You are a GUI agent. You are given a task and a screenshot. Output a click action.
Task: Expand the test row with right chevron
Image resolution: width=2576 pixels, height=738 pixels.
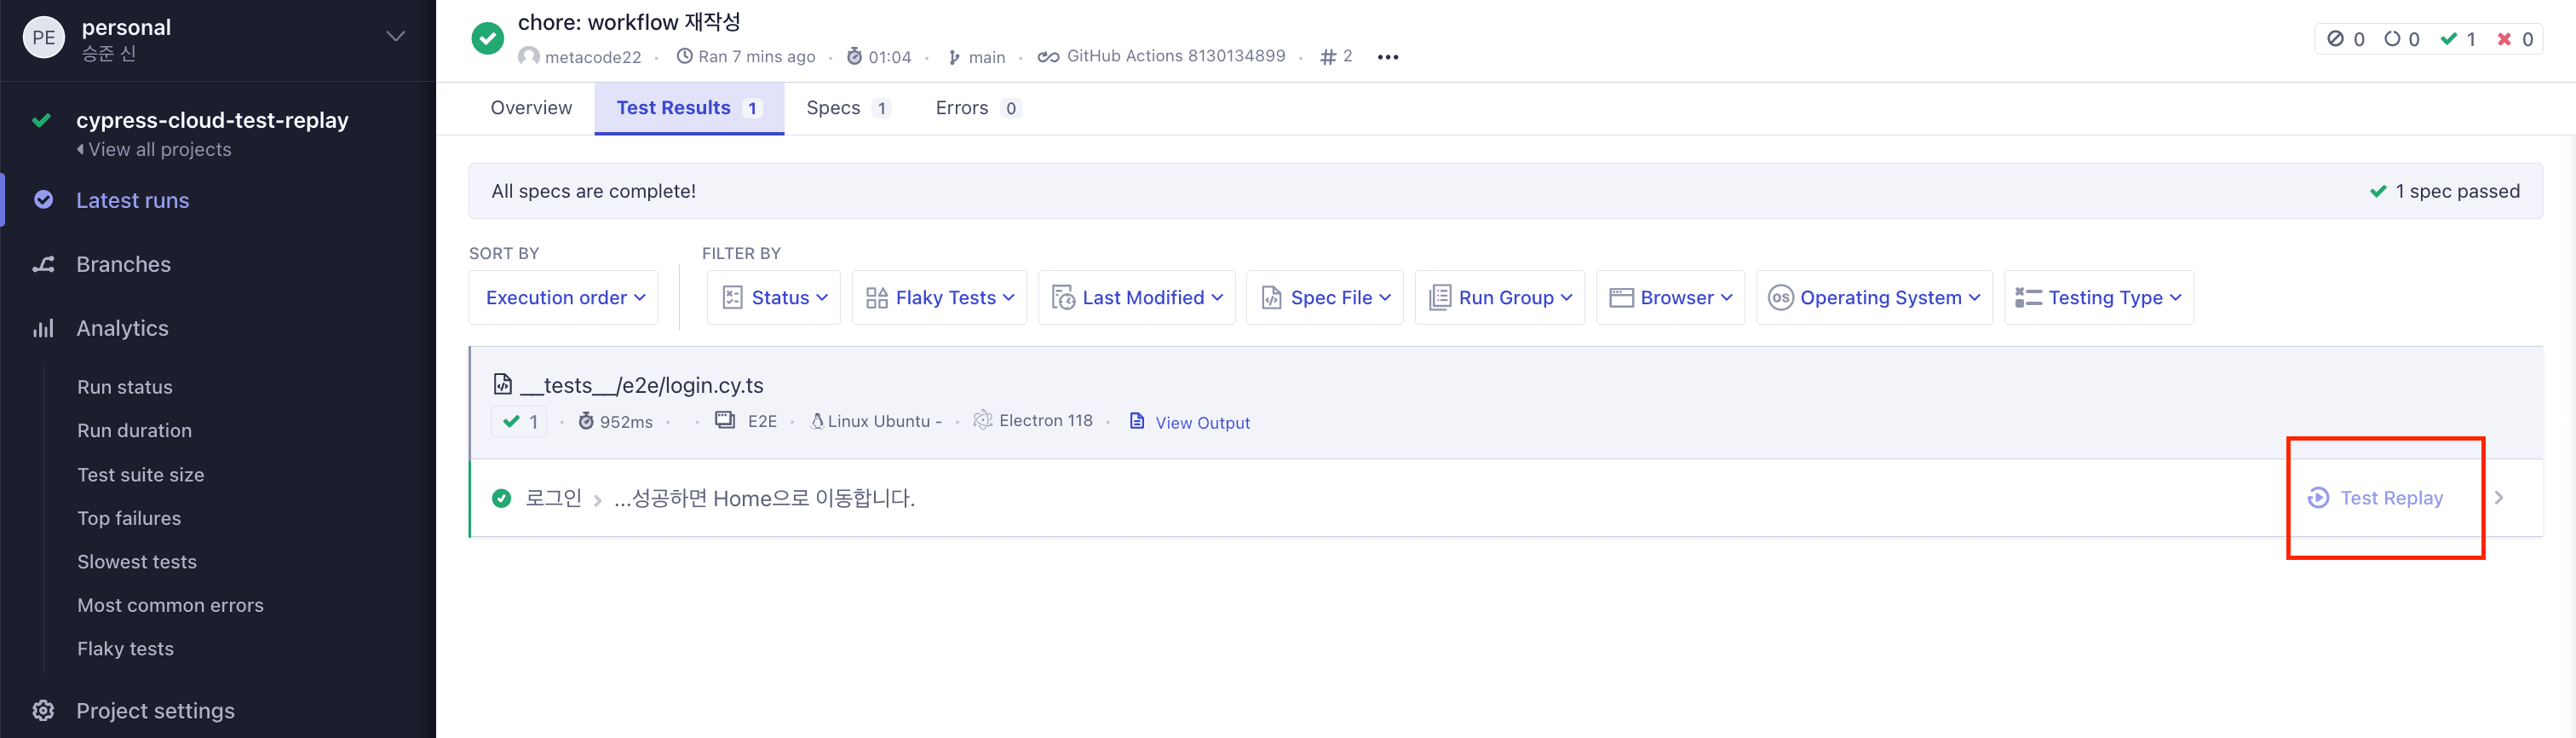(x=2499, y=498)
